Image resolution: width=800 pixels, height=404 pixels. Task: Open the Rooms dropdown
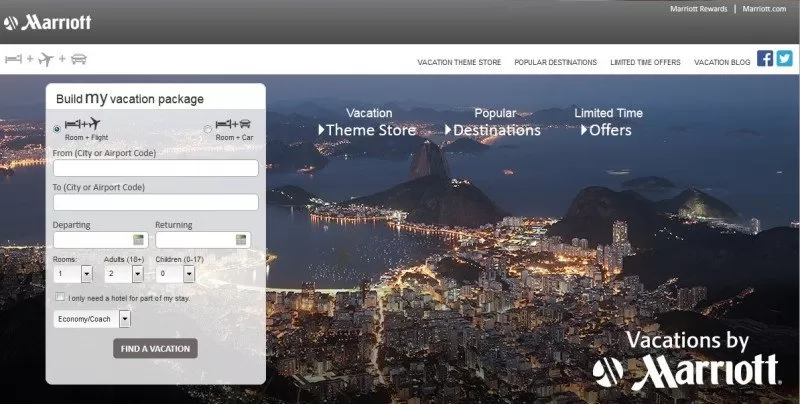point(73,274)
